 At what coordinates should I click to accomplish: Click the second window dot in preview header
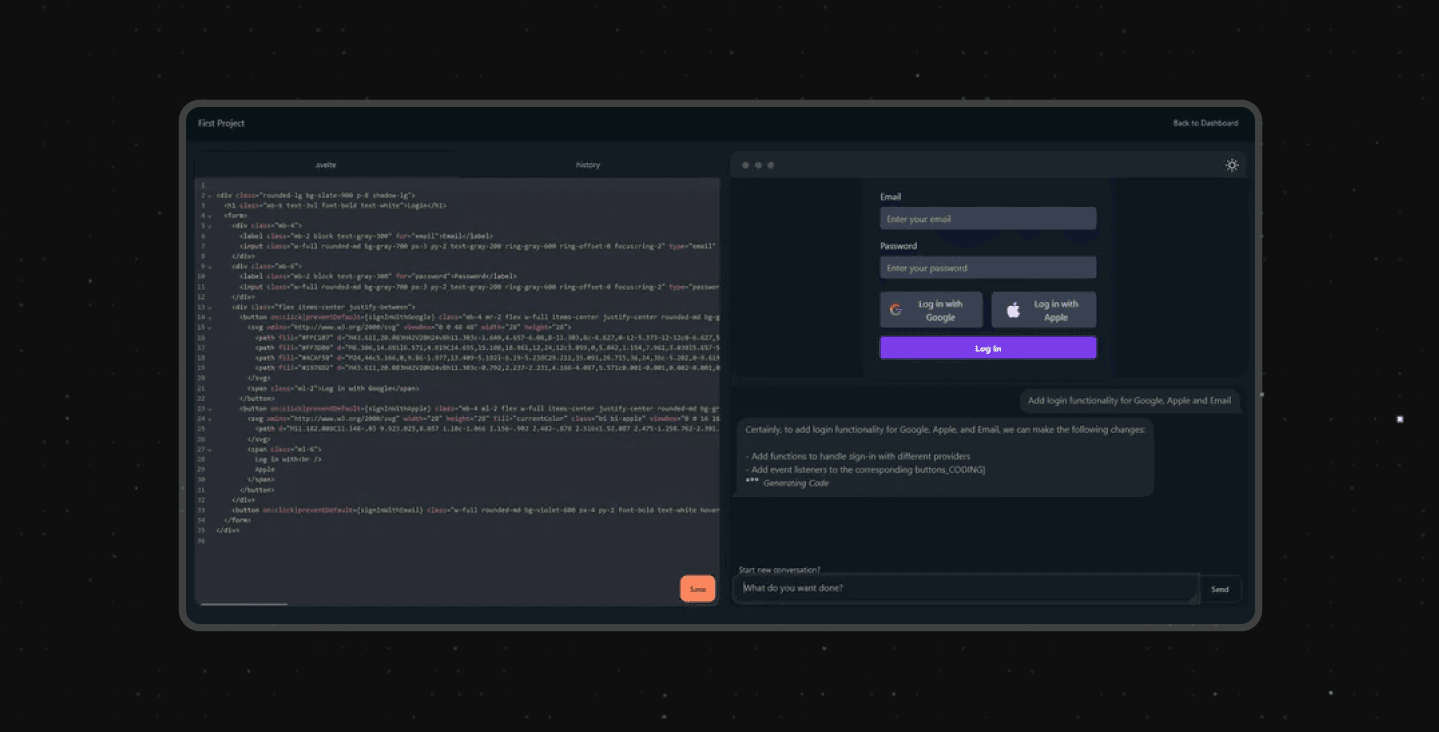(758, 165)
